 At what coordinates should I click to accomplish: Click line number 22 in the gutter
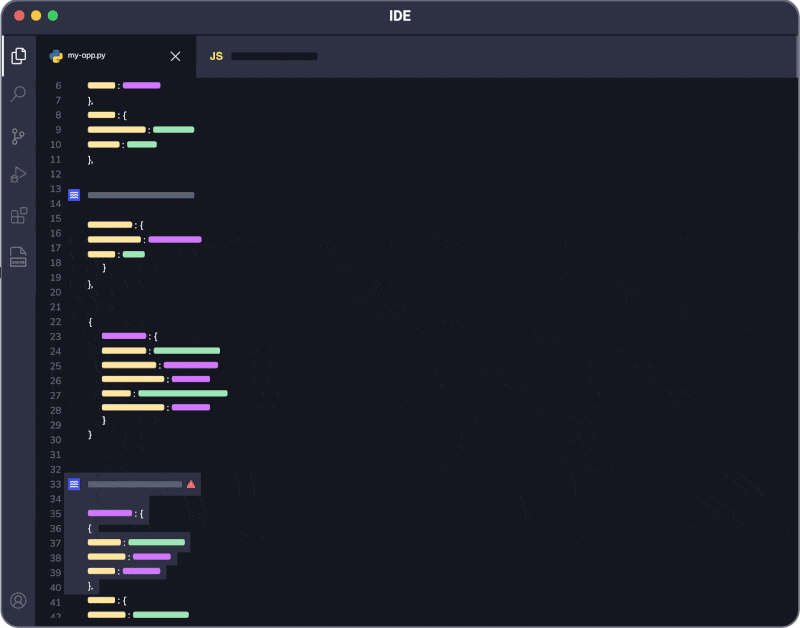click(x=56, y=322)
